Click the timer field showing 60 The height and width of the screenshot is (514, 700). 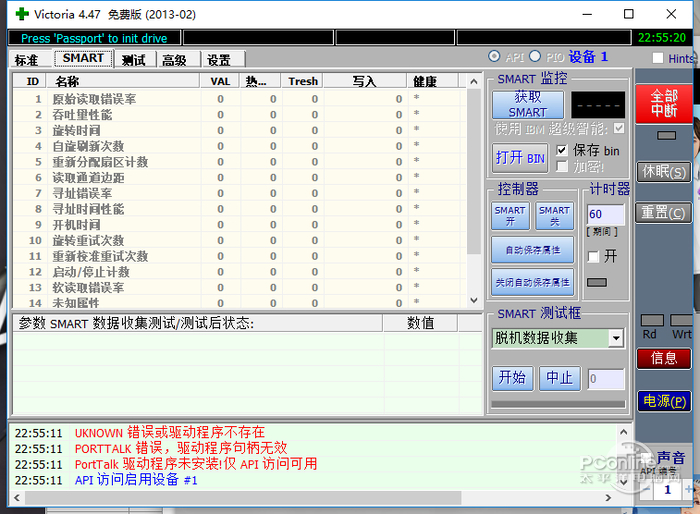point(605,214)
